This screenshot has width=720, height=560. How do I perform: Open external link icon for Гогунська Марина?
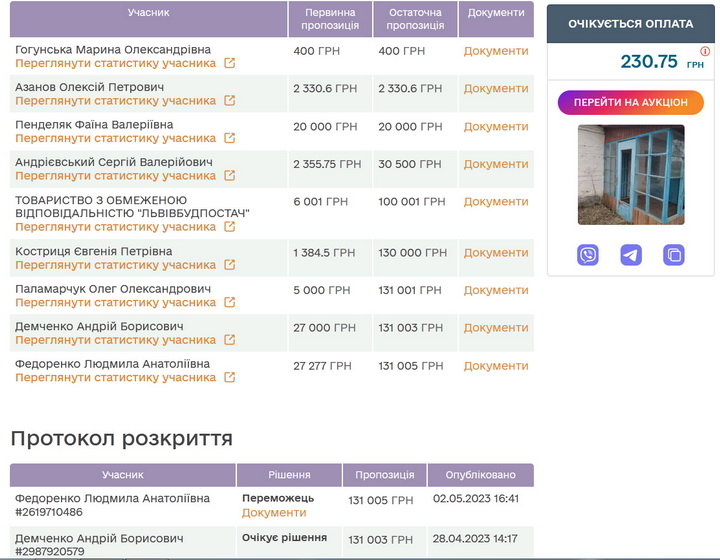tap(230, 63)
